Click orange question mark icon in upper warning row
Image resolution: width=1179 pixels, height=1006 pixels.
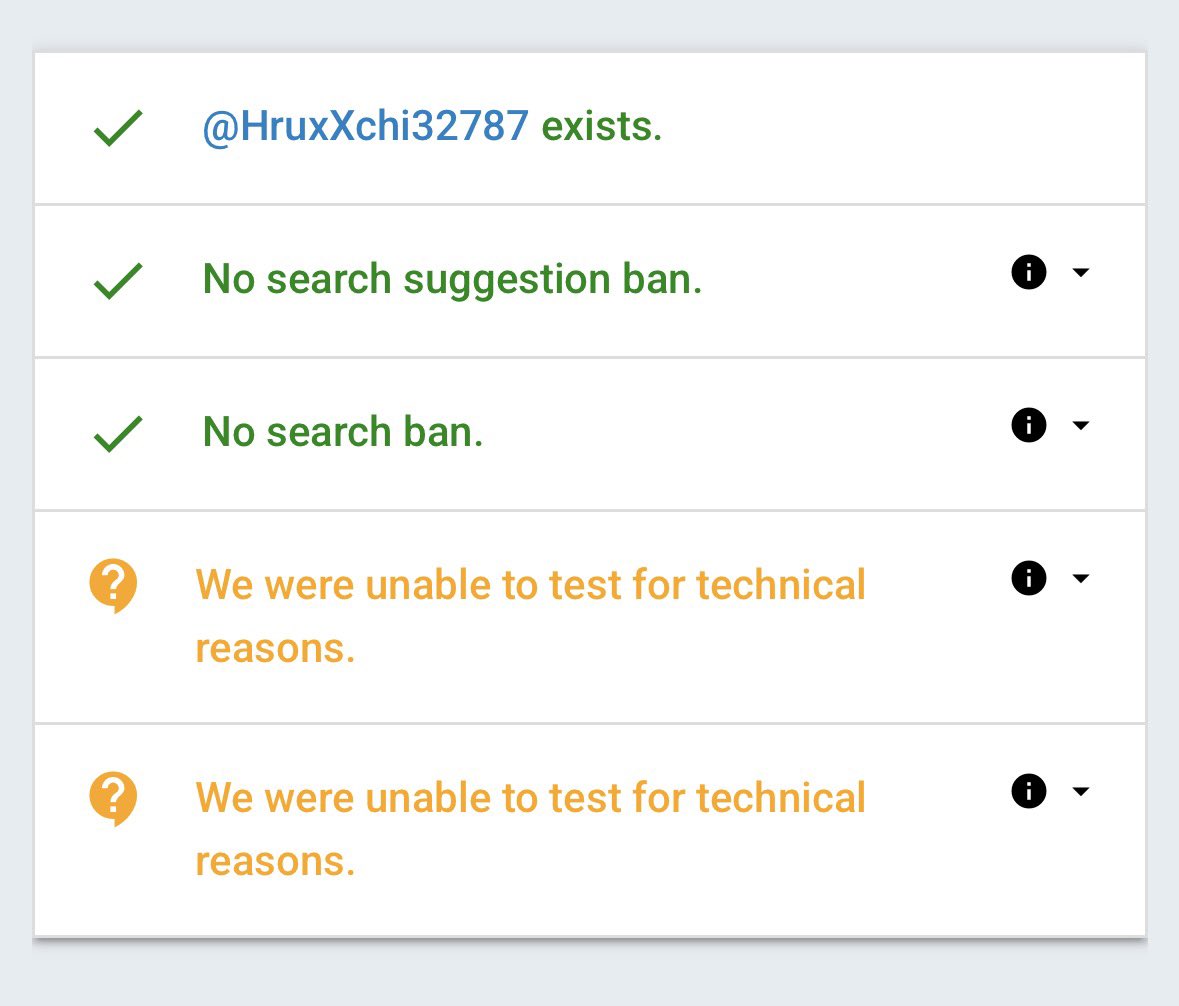tap(113, 584)
